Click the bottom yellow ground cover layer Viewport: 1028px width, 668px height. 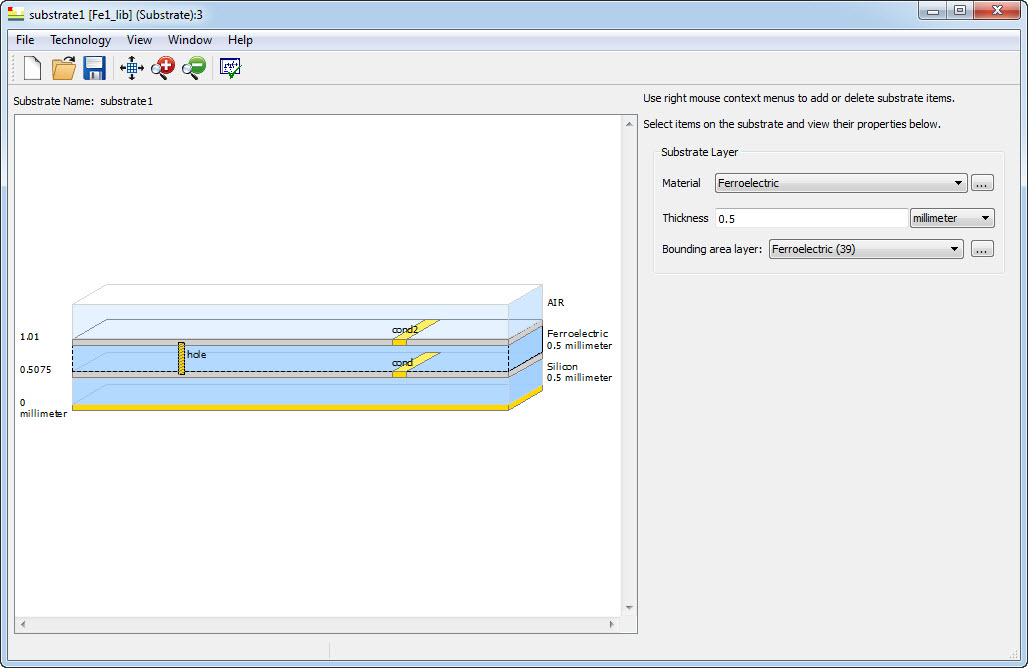tap(290, 408)
